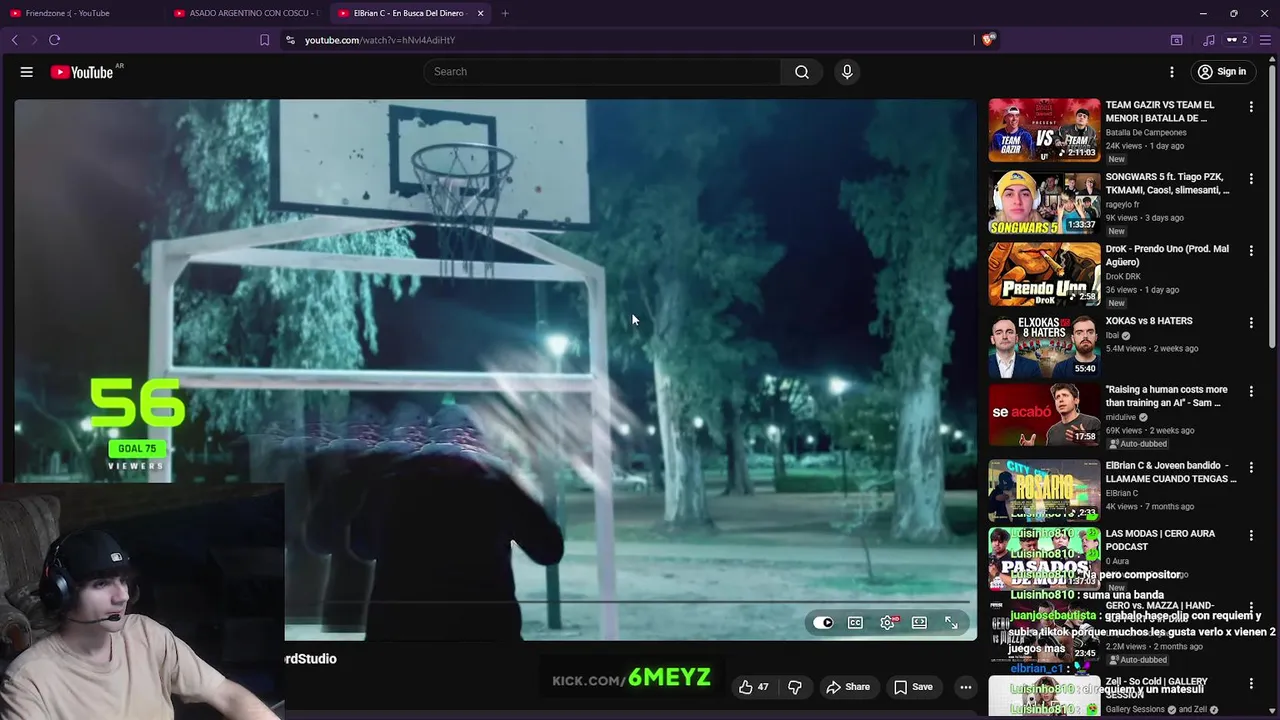Start voice search with the microphone
Viewport: 1280px width, 720px height.
847,72
